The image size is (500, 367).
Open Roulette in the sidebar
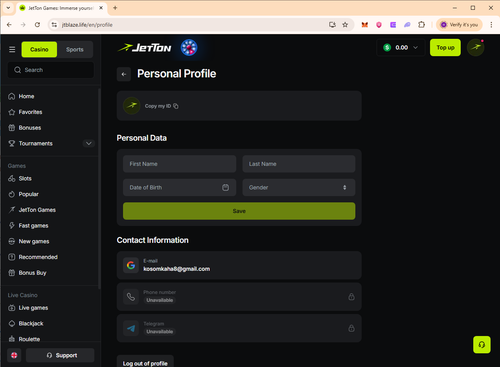29,339
